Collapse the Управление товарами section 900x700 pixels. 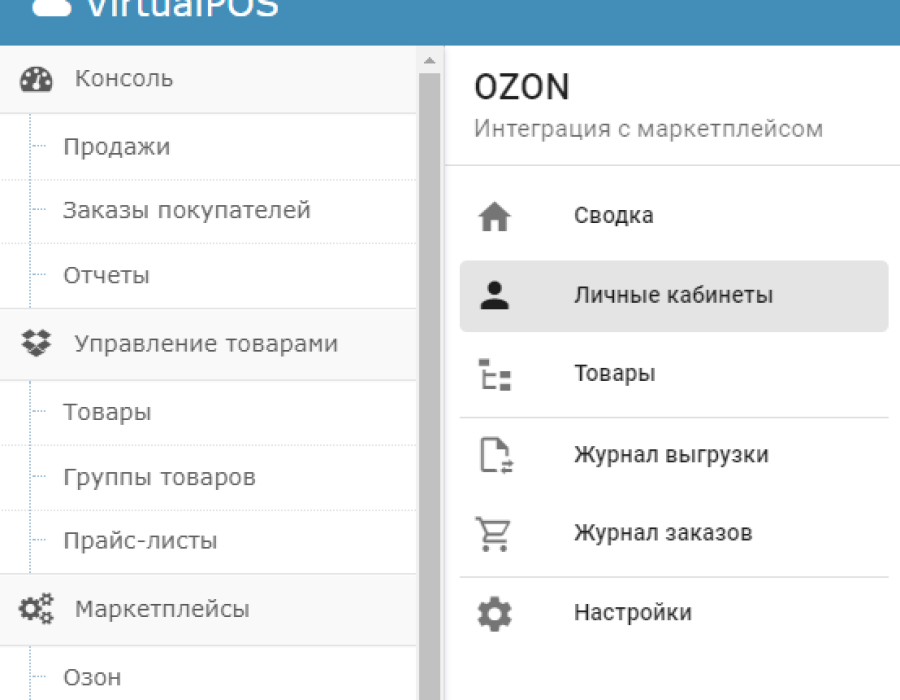pyautogui.click(x=208, y=344)
